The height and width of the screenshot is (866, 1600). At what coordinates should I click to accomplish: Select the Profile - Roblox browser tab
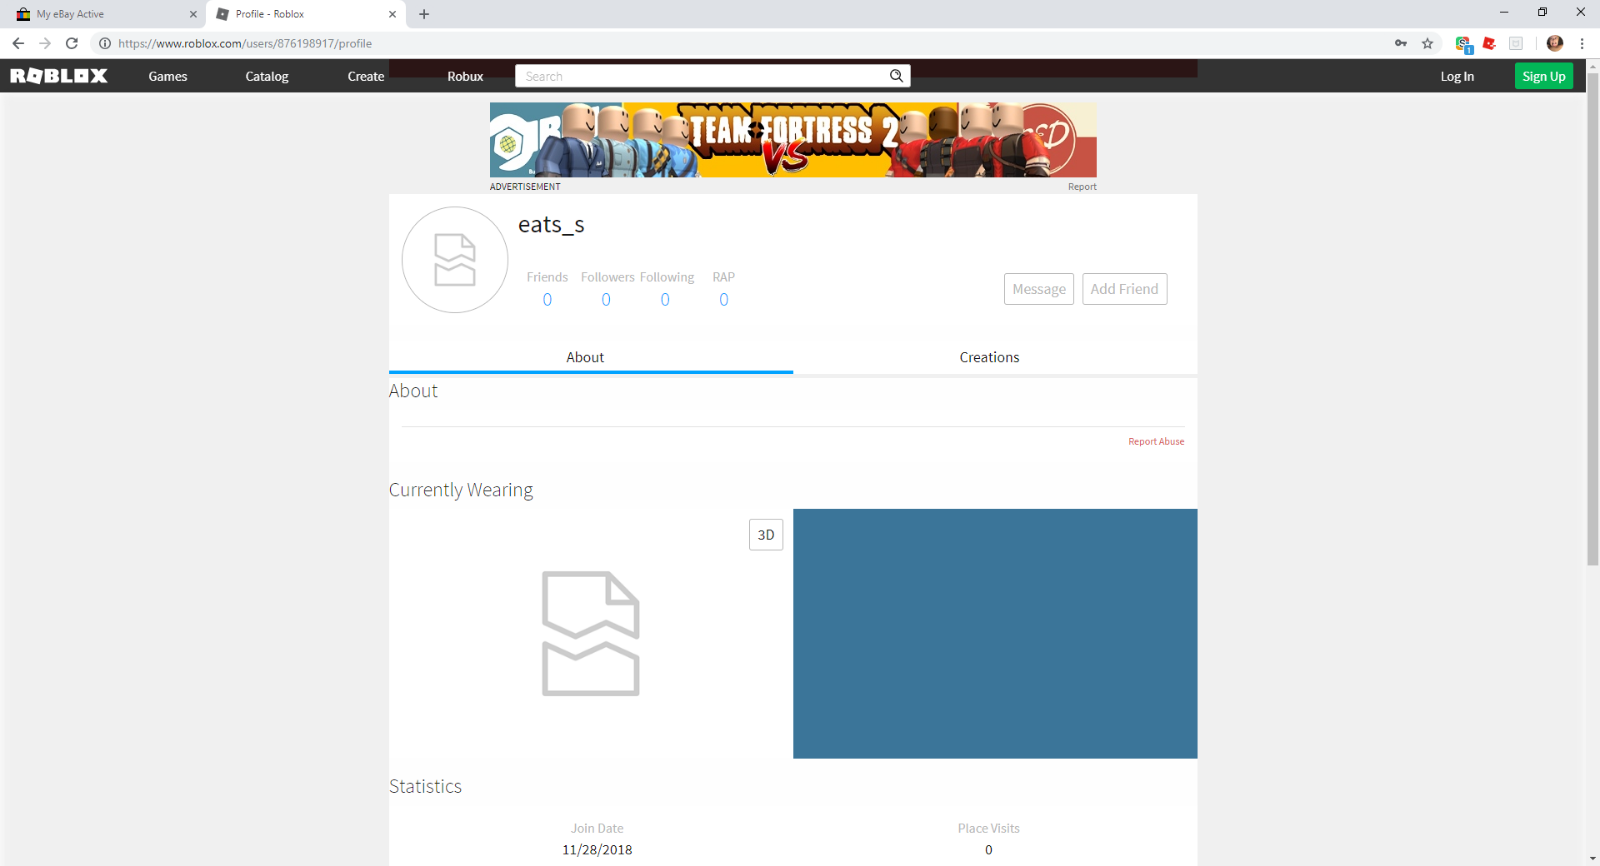305,14
